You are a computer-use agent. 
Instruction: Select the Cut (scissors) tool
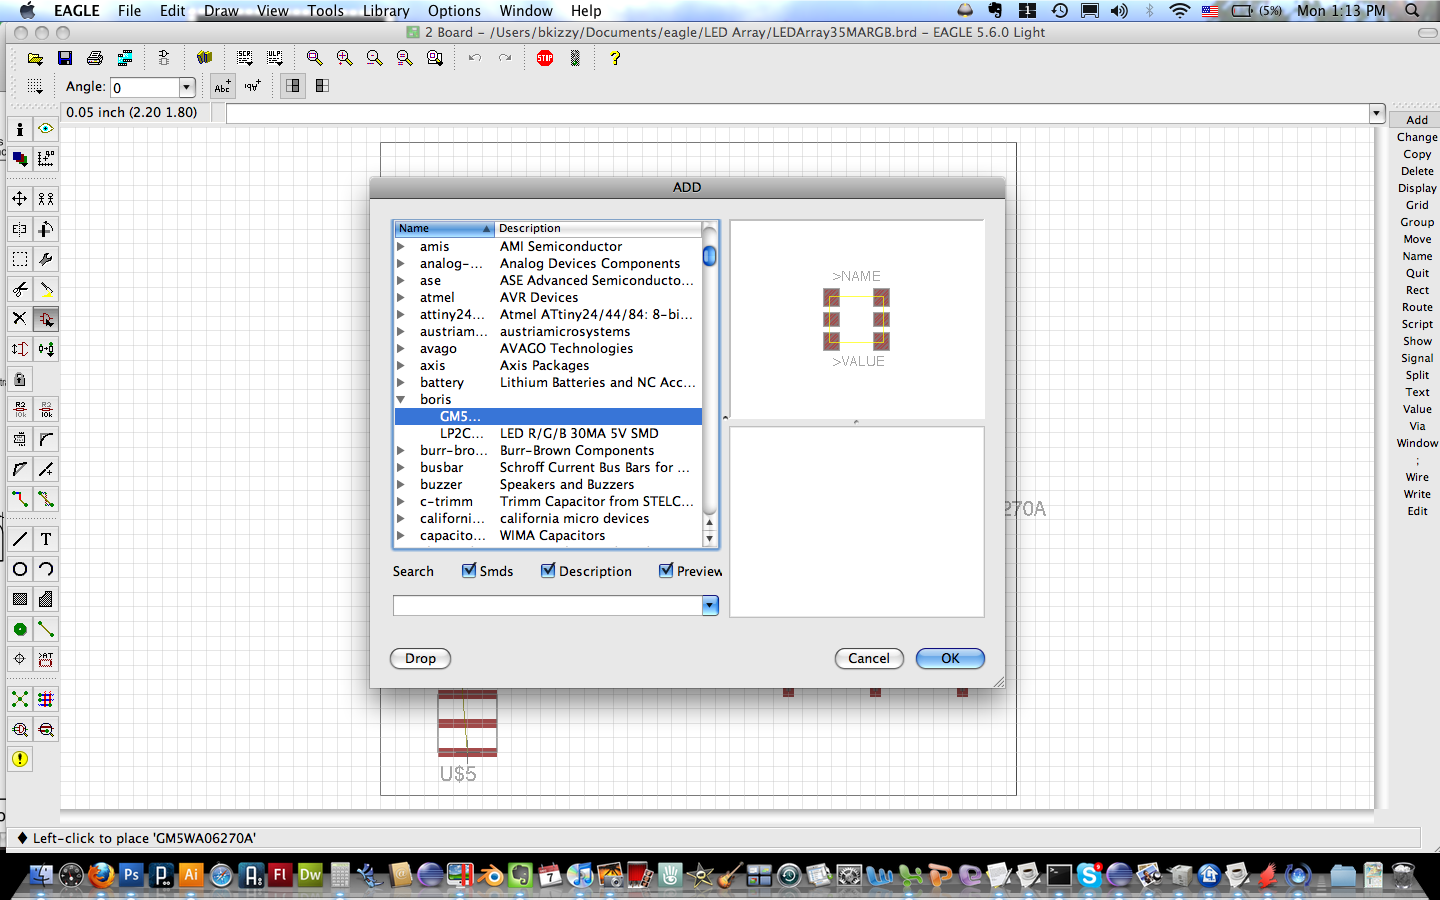point(20,289)
